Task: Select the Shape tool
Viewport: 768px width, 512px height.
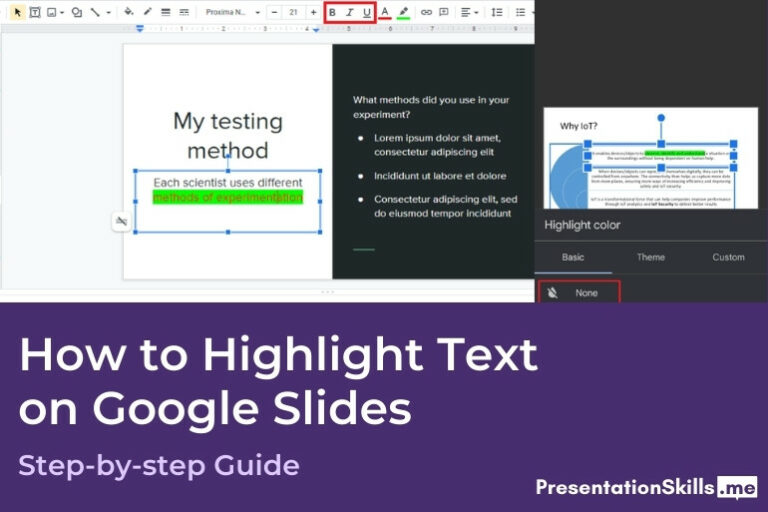Action: click(x=77, y=12)
